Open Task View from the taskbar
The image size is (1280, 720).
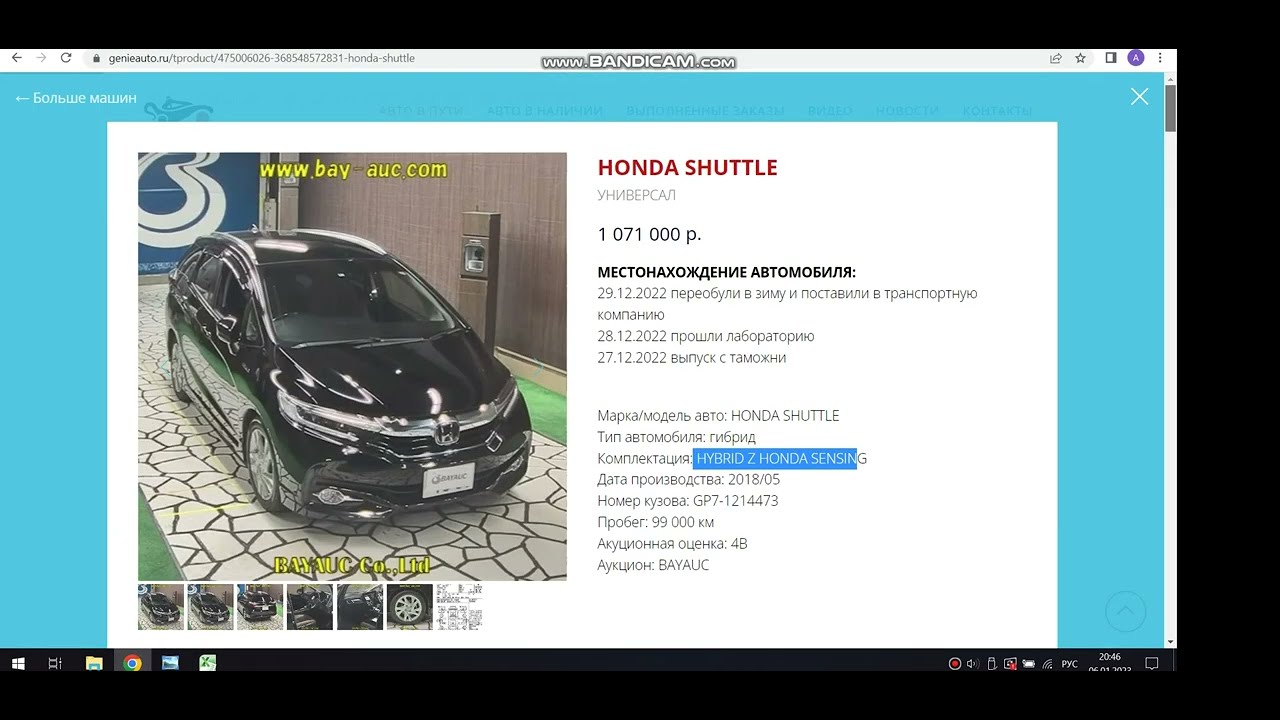[x=55, y=663]
